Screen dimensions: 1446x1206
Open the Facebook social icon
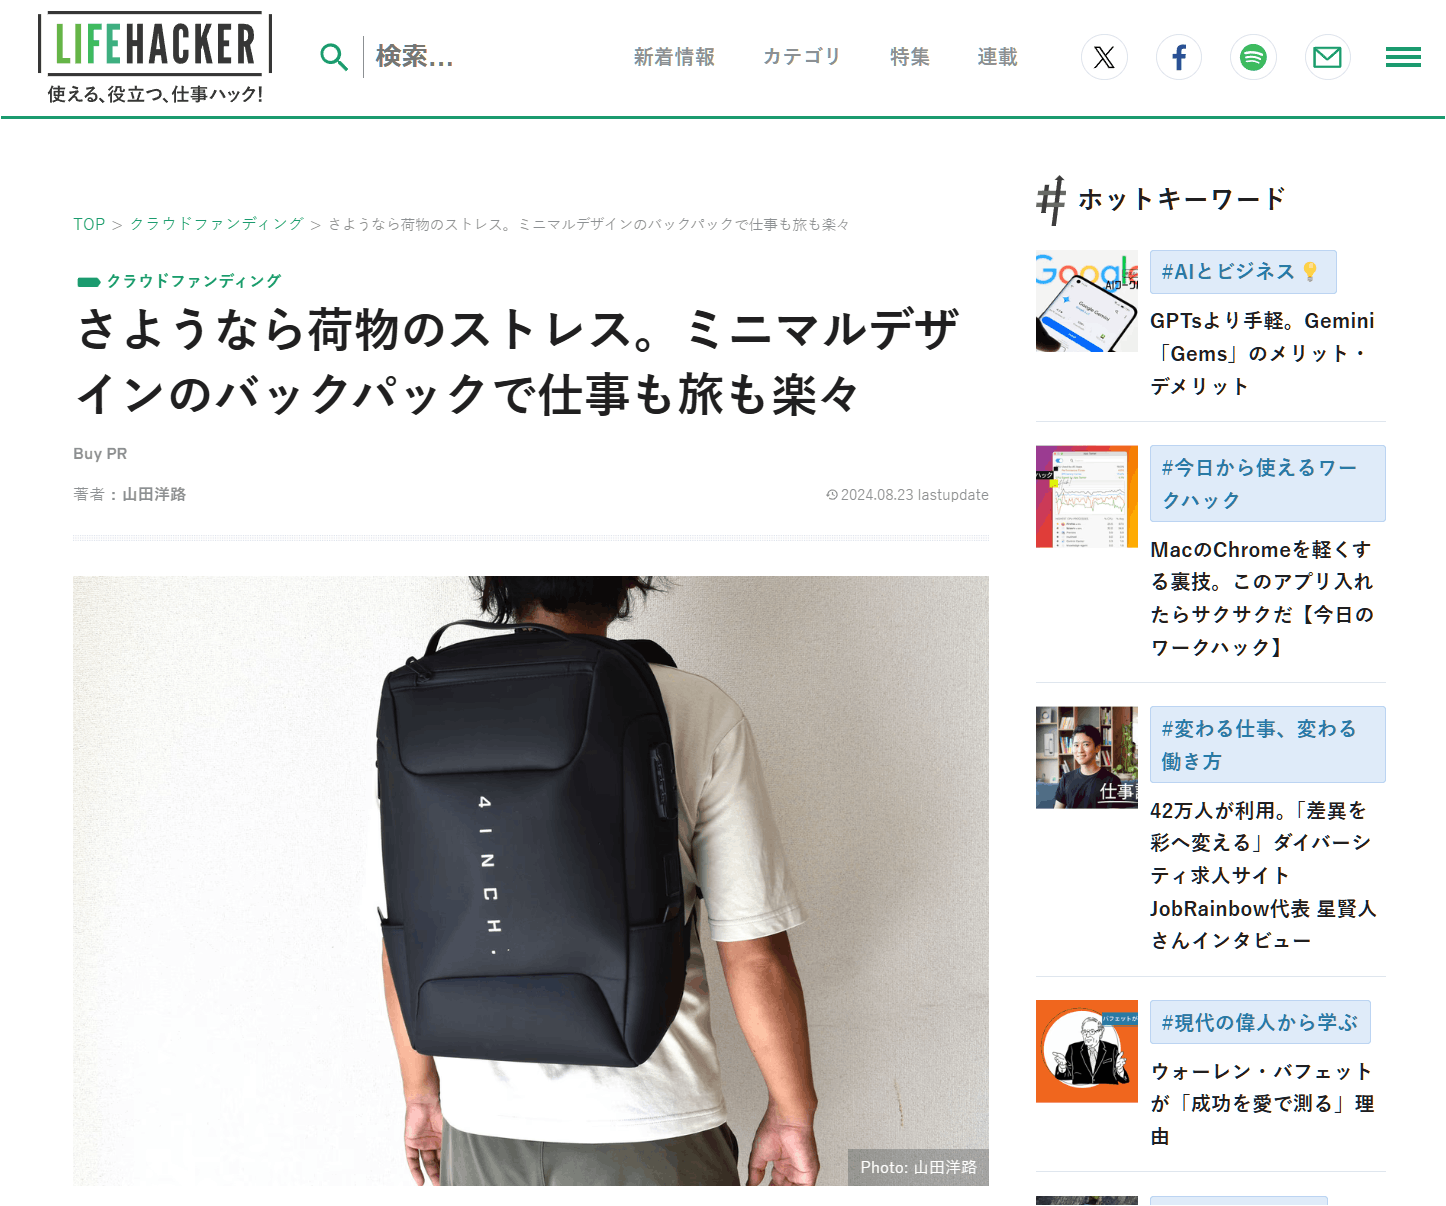pos(1179,57)
